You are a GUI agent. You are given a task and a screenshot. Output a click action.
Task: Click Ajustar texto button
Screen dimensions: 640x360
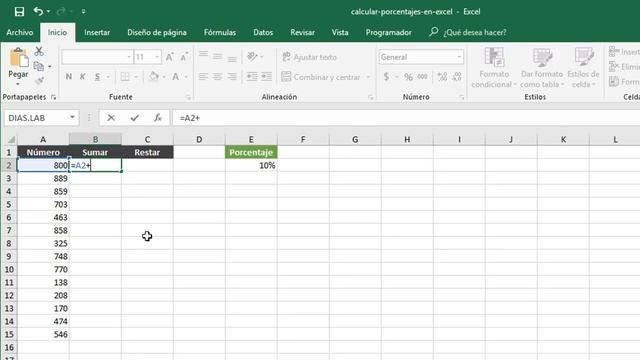point(309,57)
